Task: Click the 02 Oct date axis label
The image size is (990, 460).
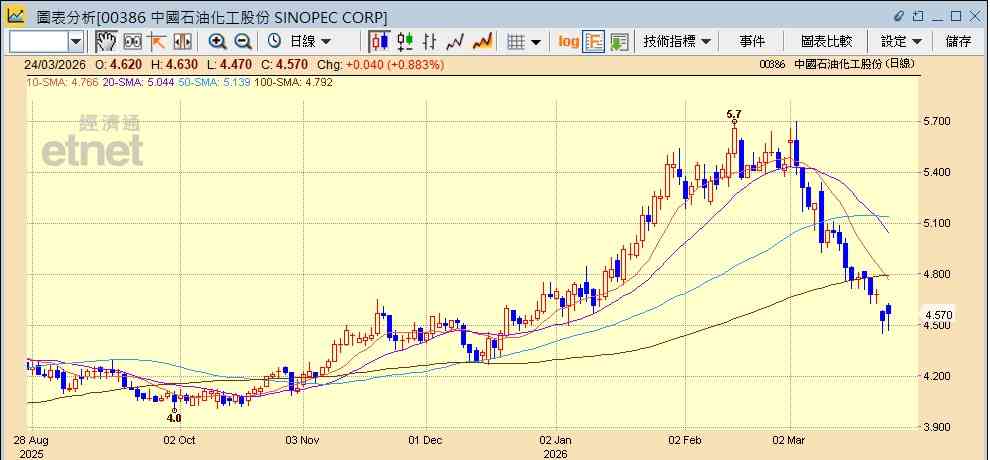Action: click(x=180, y=440)
